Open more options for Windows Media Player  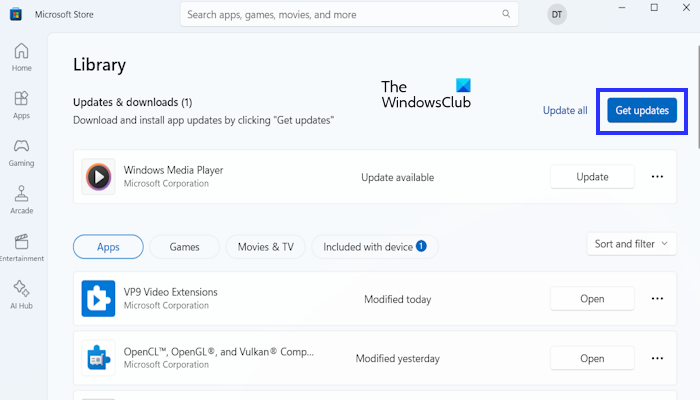pyautogui.click(x=657, y=177)
